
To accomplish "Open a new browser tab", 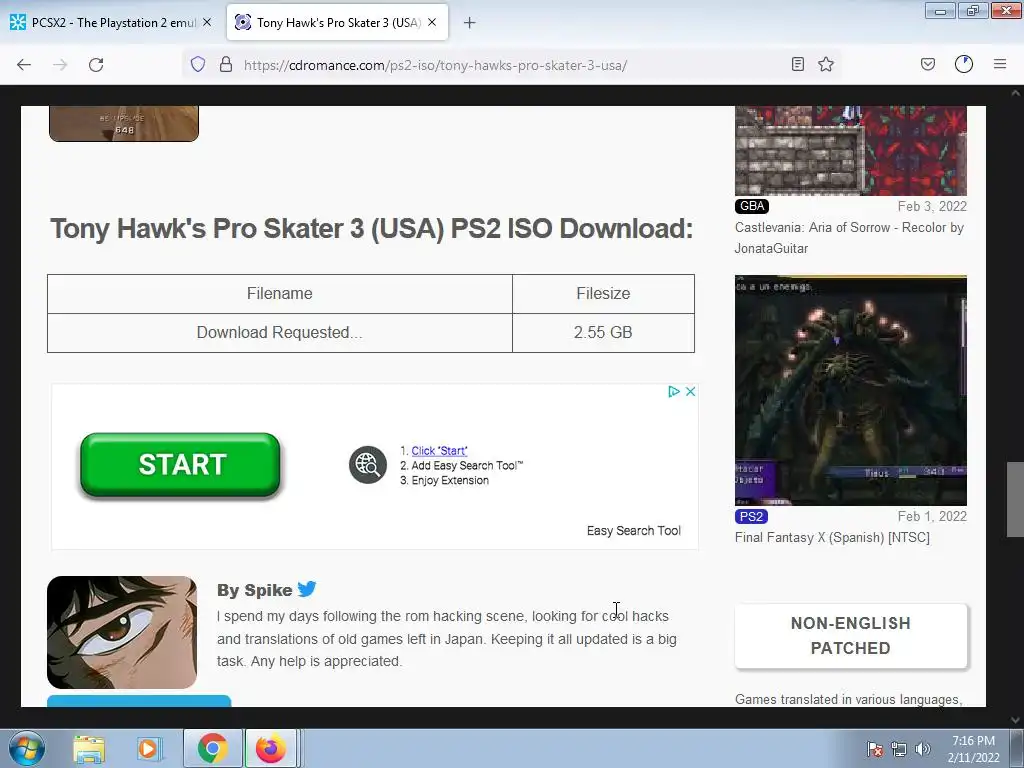I will click(x=470, y=23).
